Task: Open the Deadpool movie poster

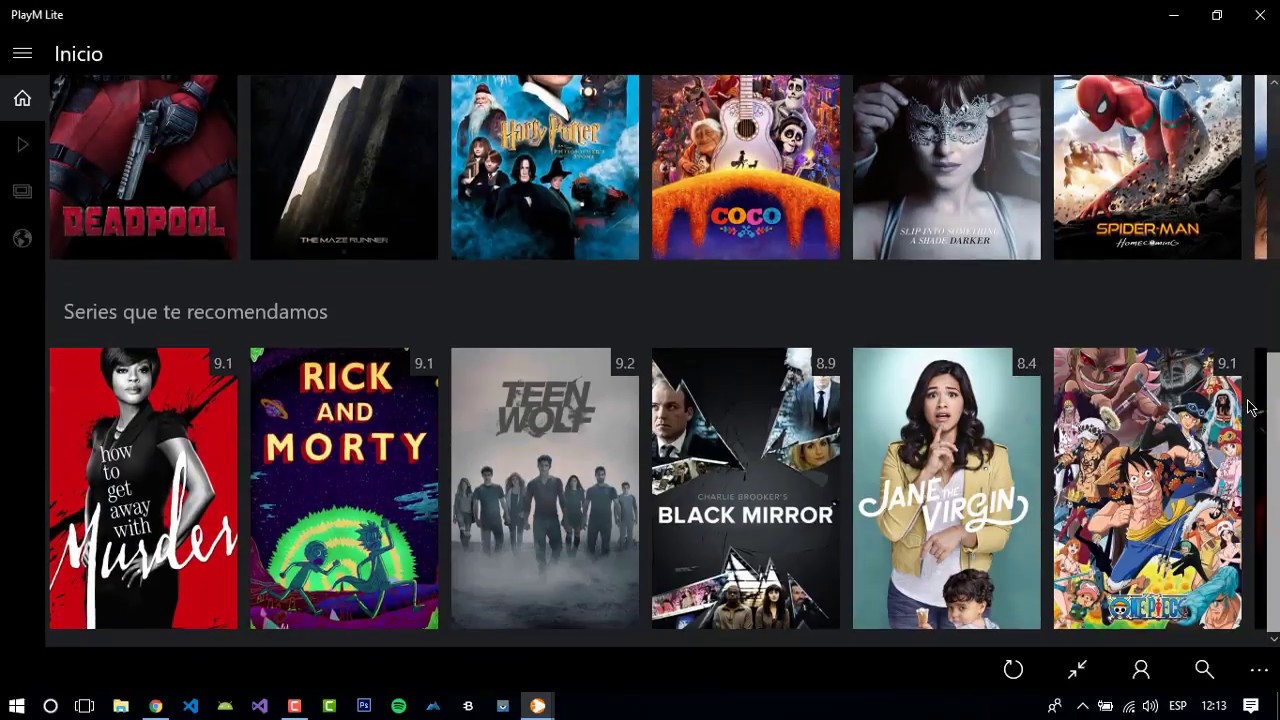Action: point(144,167)
